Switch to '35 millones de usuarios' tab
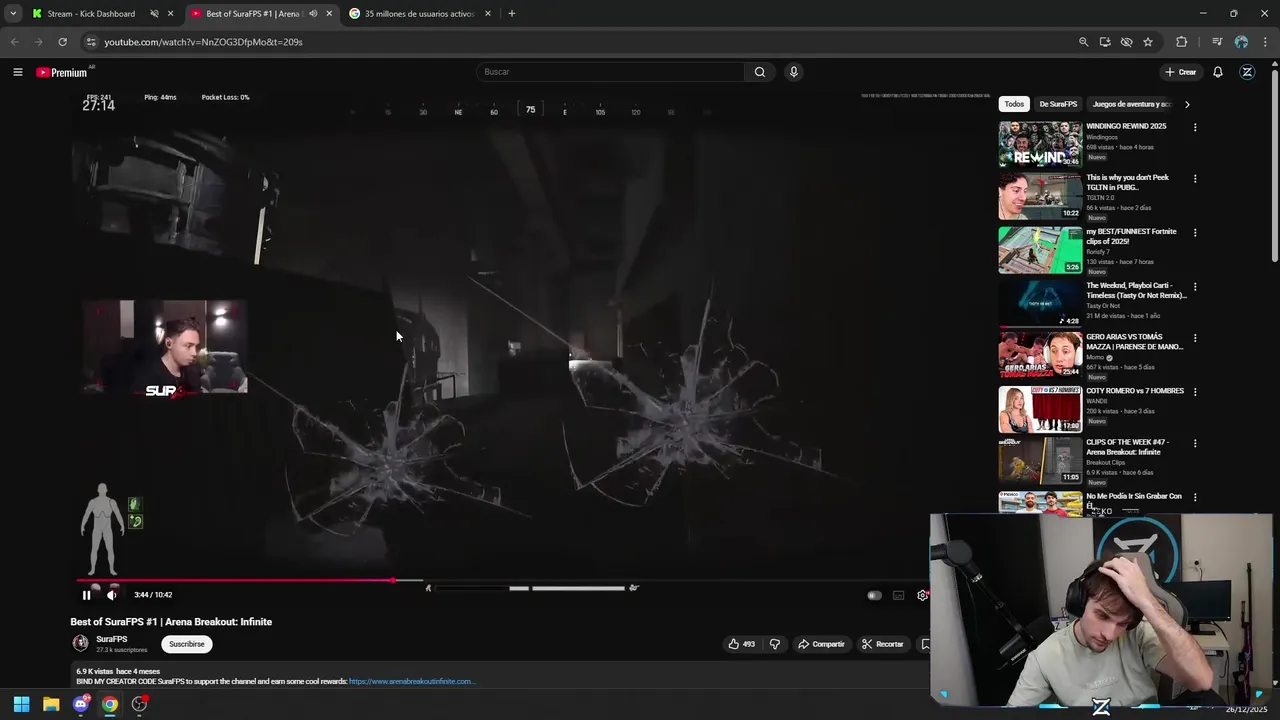The width and height of the screenshot is (1280, 720). coord(419,14)
